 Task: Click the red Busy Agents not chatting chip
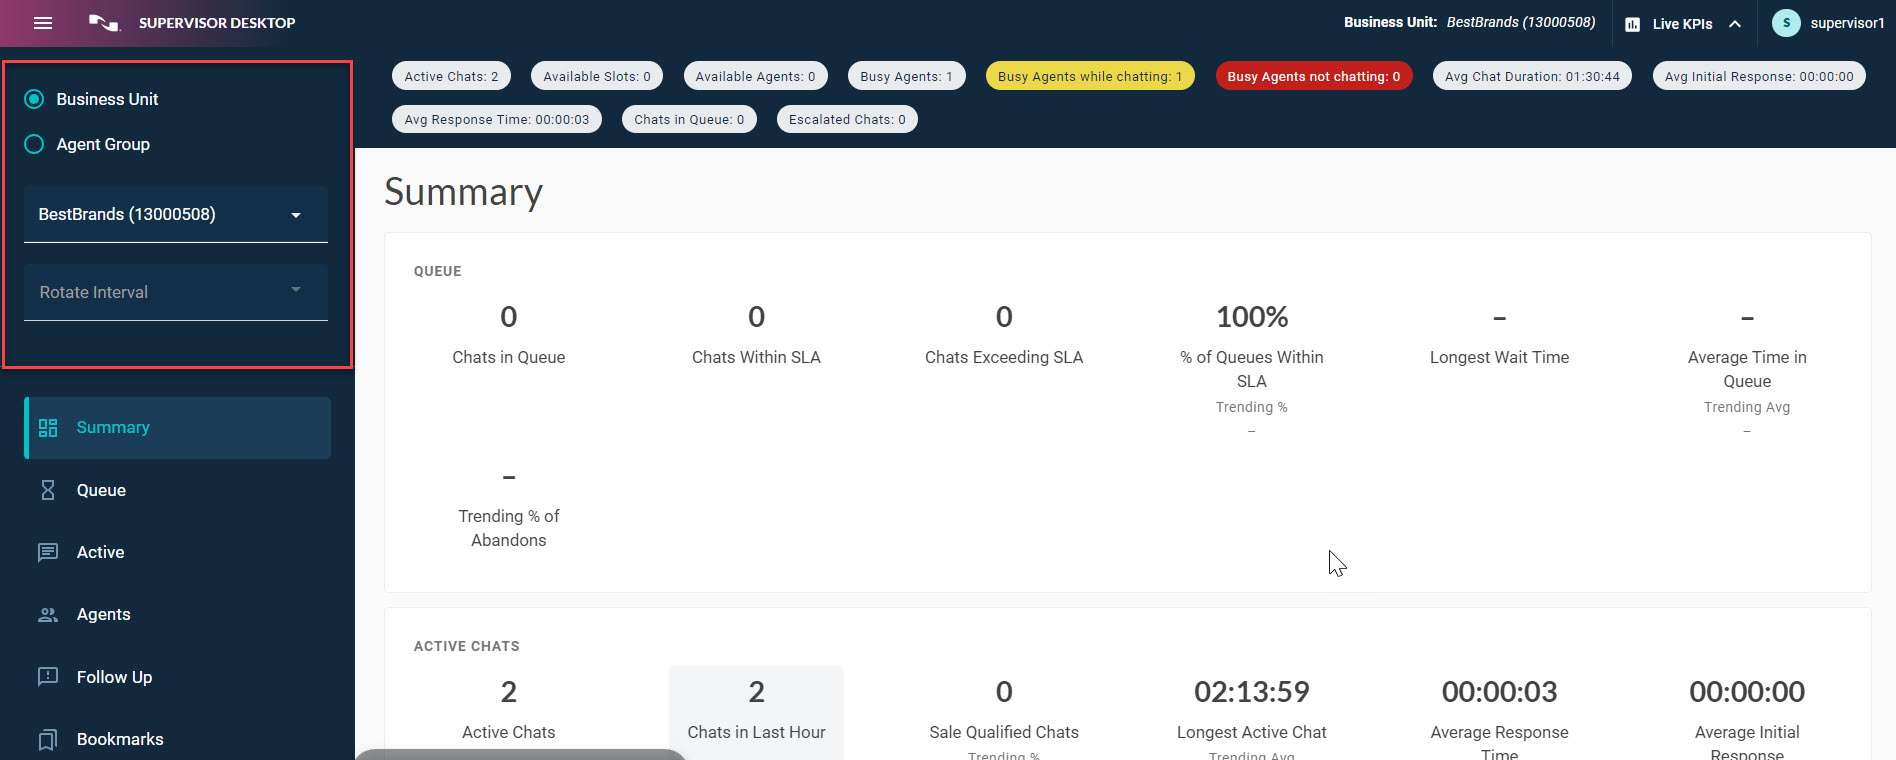1313,76
